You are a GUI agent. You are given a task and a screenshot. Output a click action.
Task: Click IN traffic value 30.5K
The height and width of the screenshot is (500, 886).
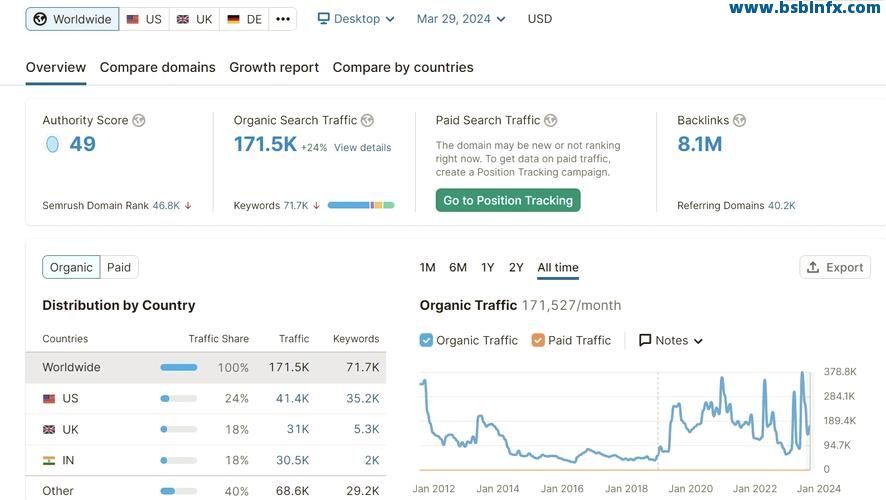click(293, 460)
